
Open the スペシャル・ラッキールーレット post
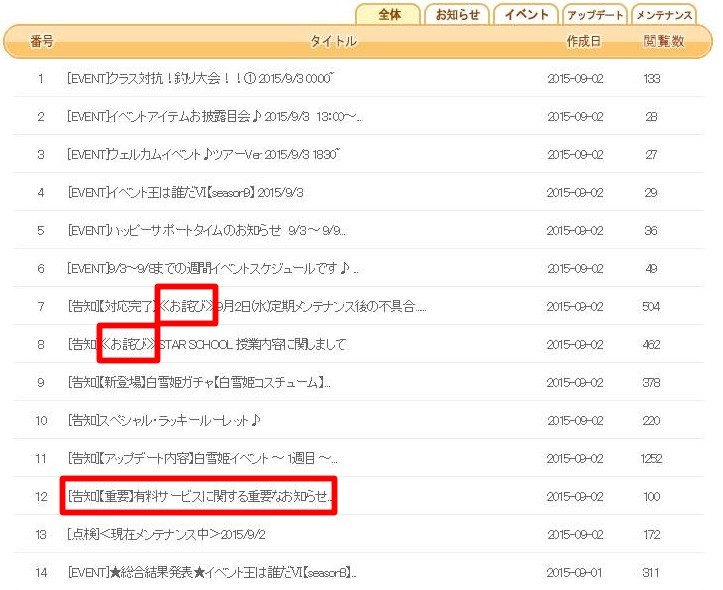coord(164,421)
